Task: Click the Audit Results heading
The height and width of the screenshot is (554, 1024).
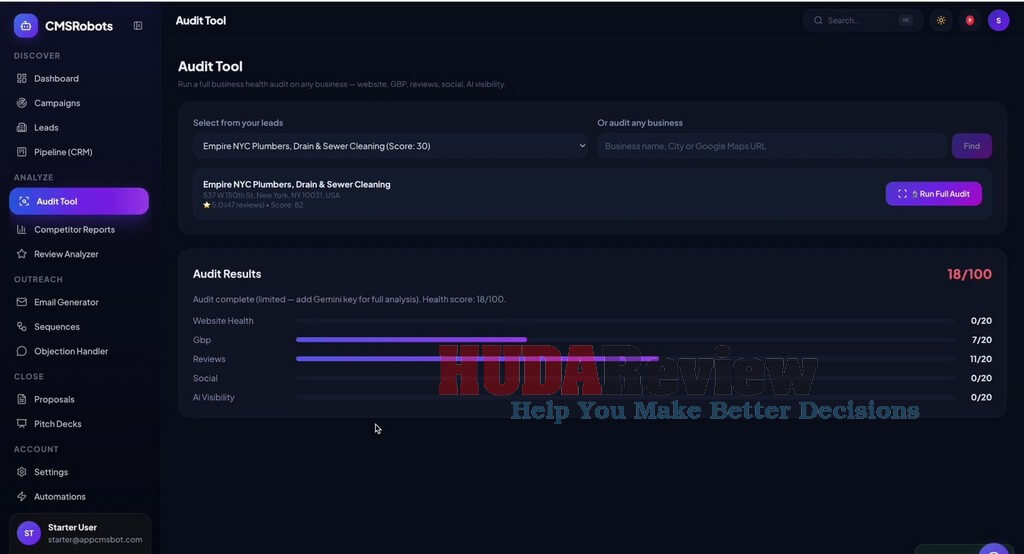Action: (x=227, y=274)
